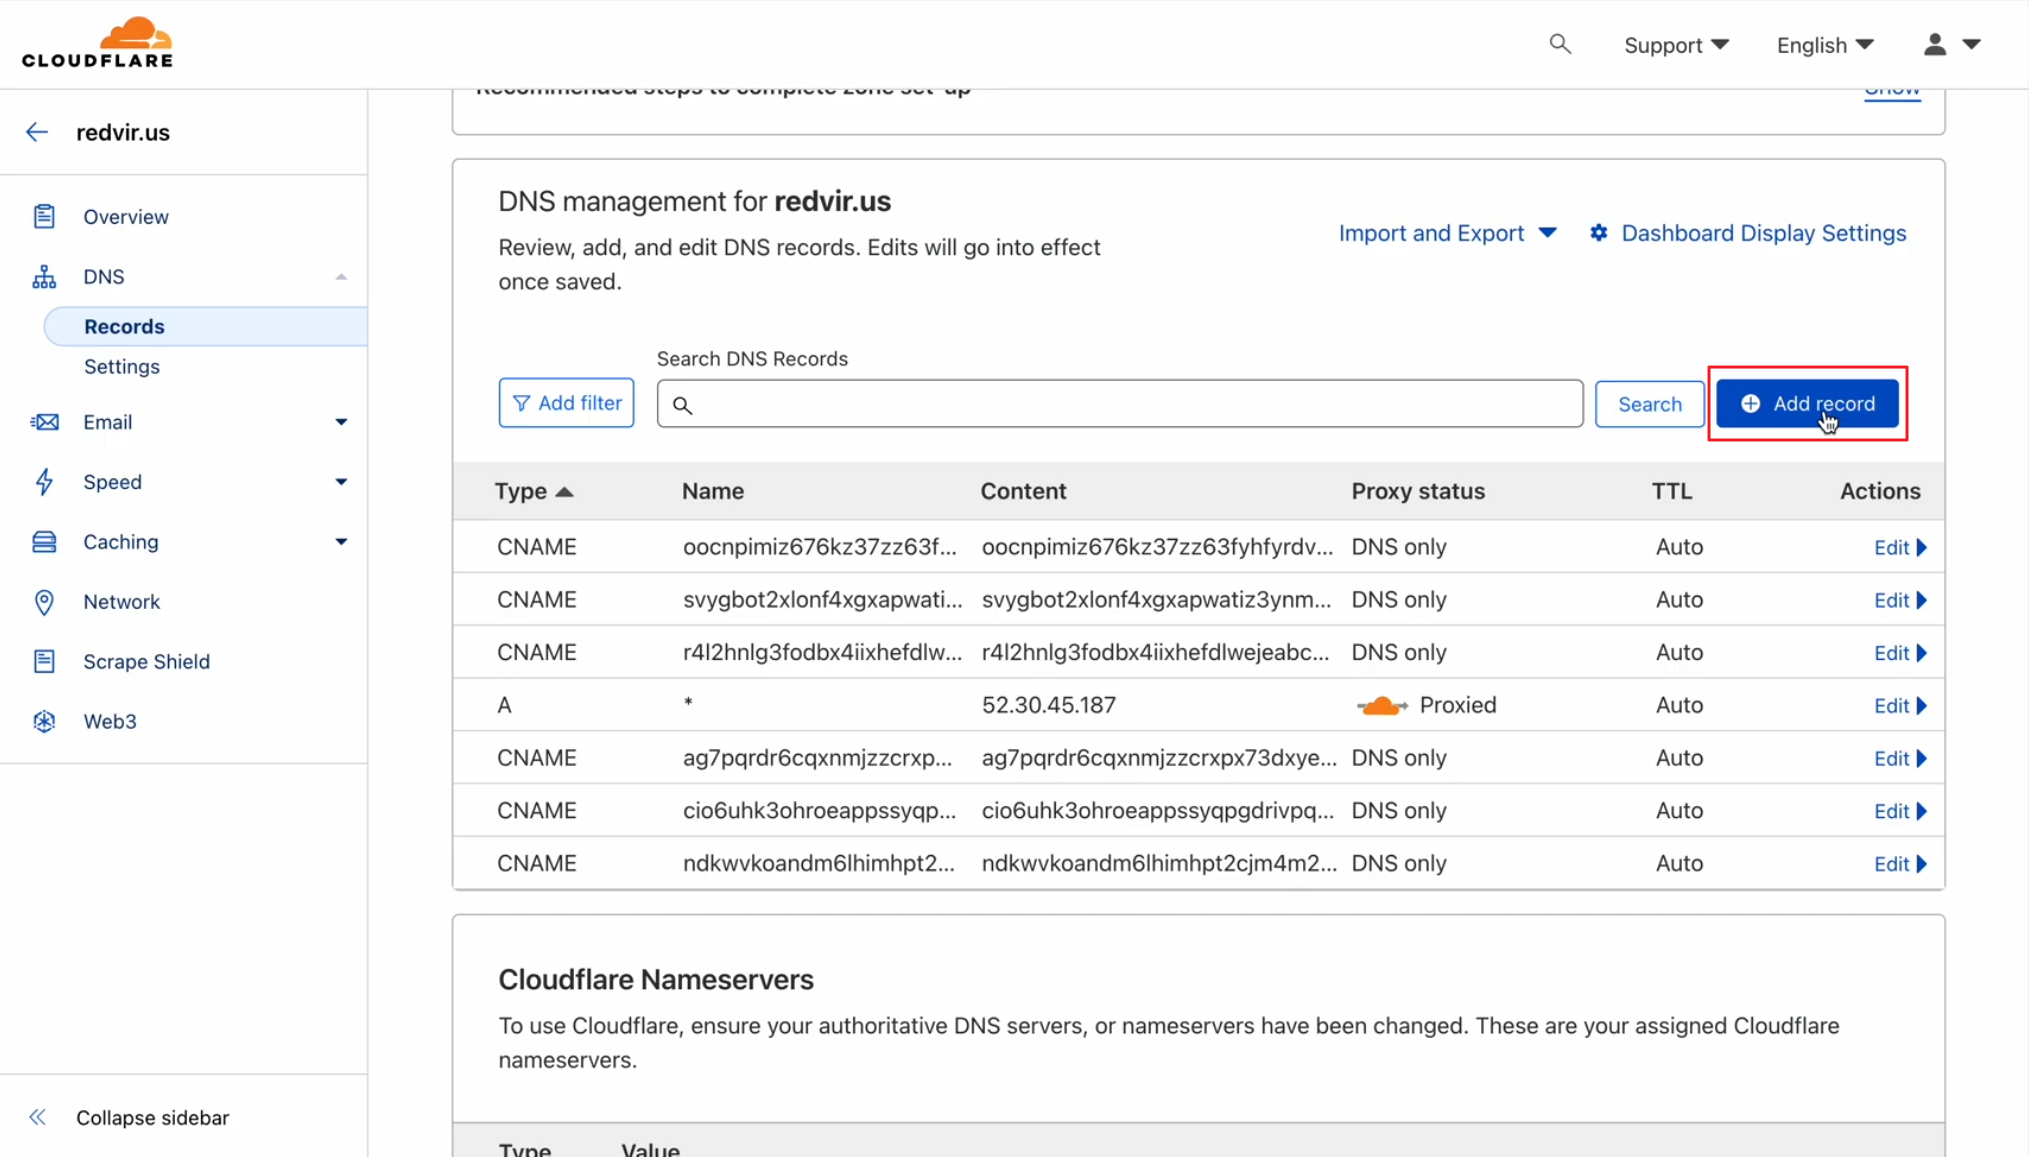
Task: Open the English language dropdown
Action: pyautogui.click(x=1824, y=45)
